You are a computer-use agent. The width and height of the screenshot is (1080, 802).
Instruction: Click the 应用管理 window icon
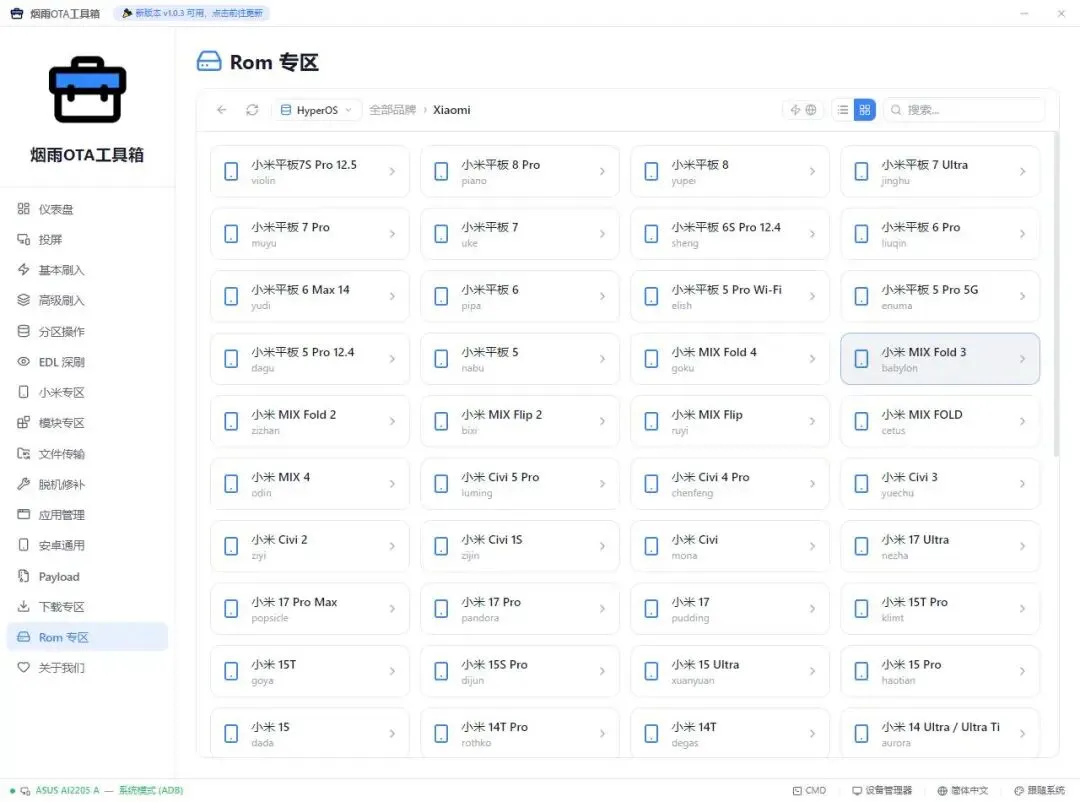[23, 514]
